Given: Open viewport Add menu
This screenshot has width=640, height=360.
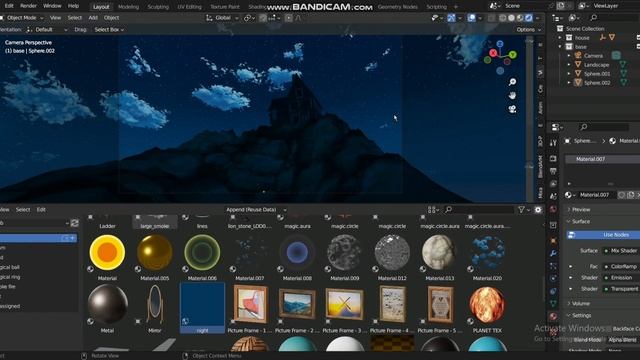Looking at the screenshot, I should click(x=93, y=18).
